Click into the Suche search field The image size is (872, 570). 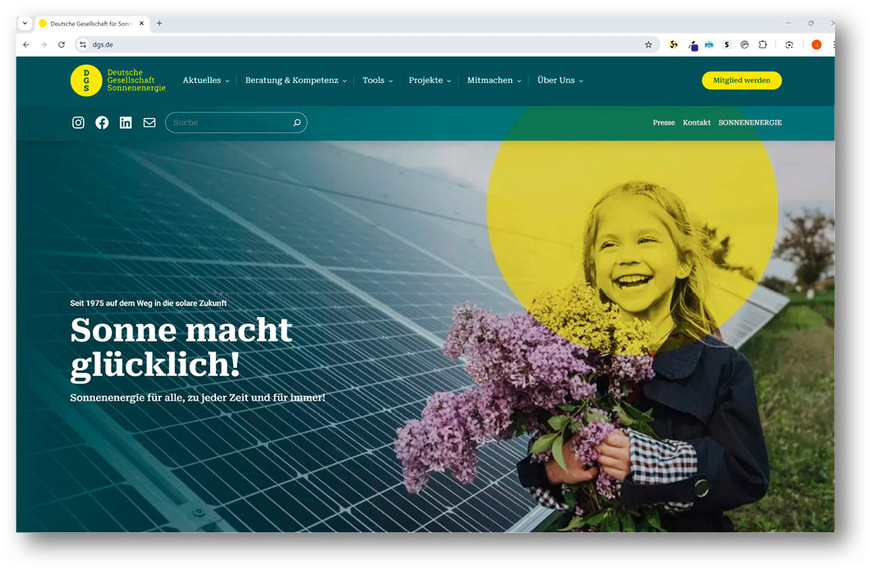[x=228, y=123]
